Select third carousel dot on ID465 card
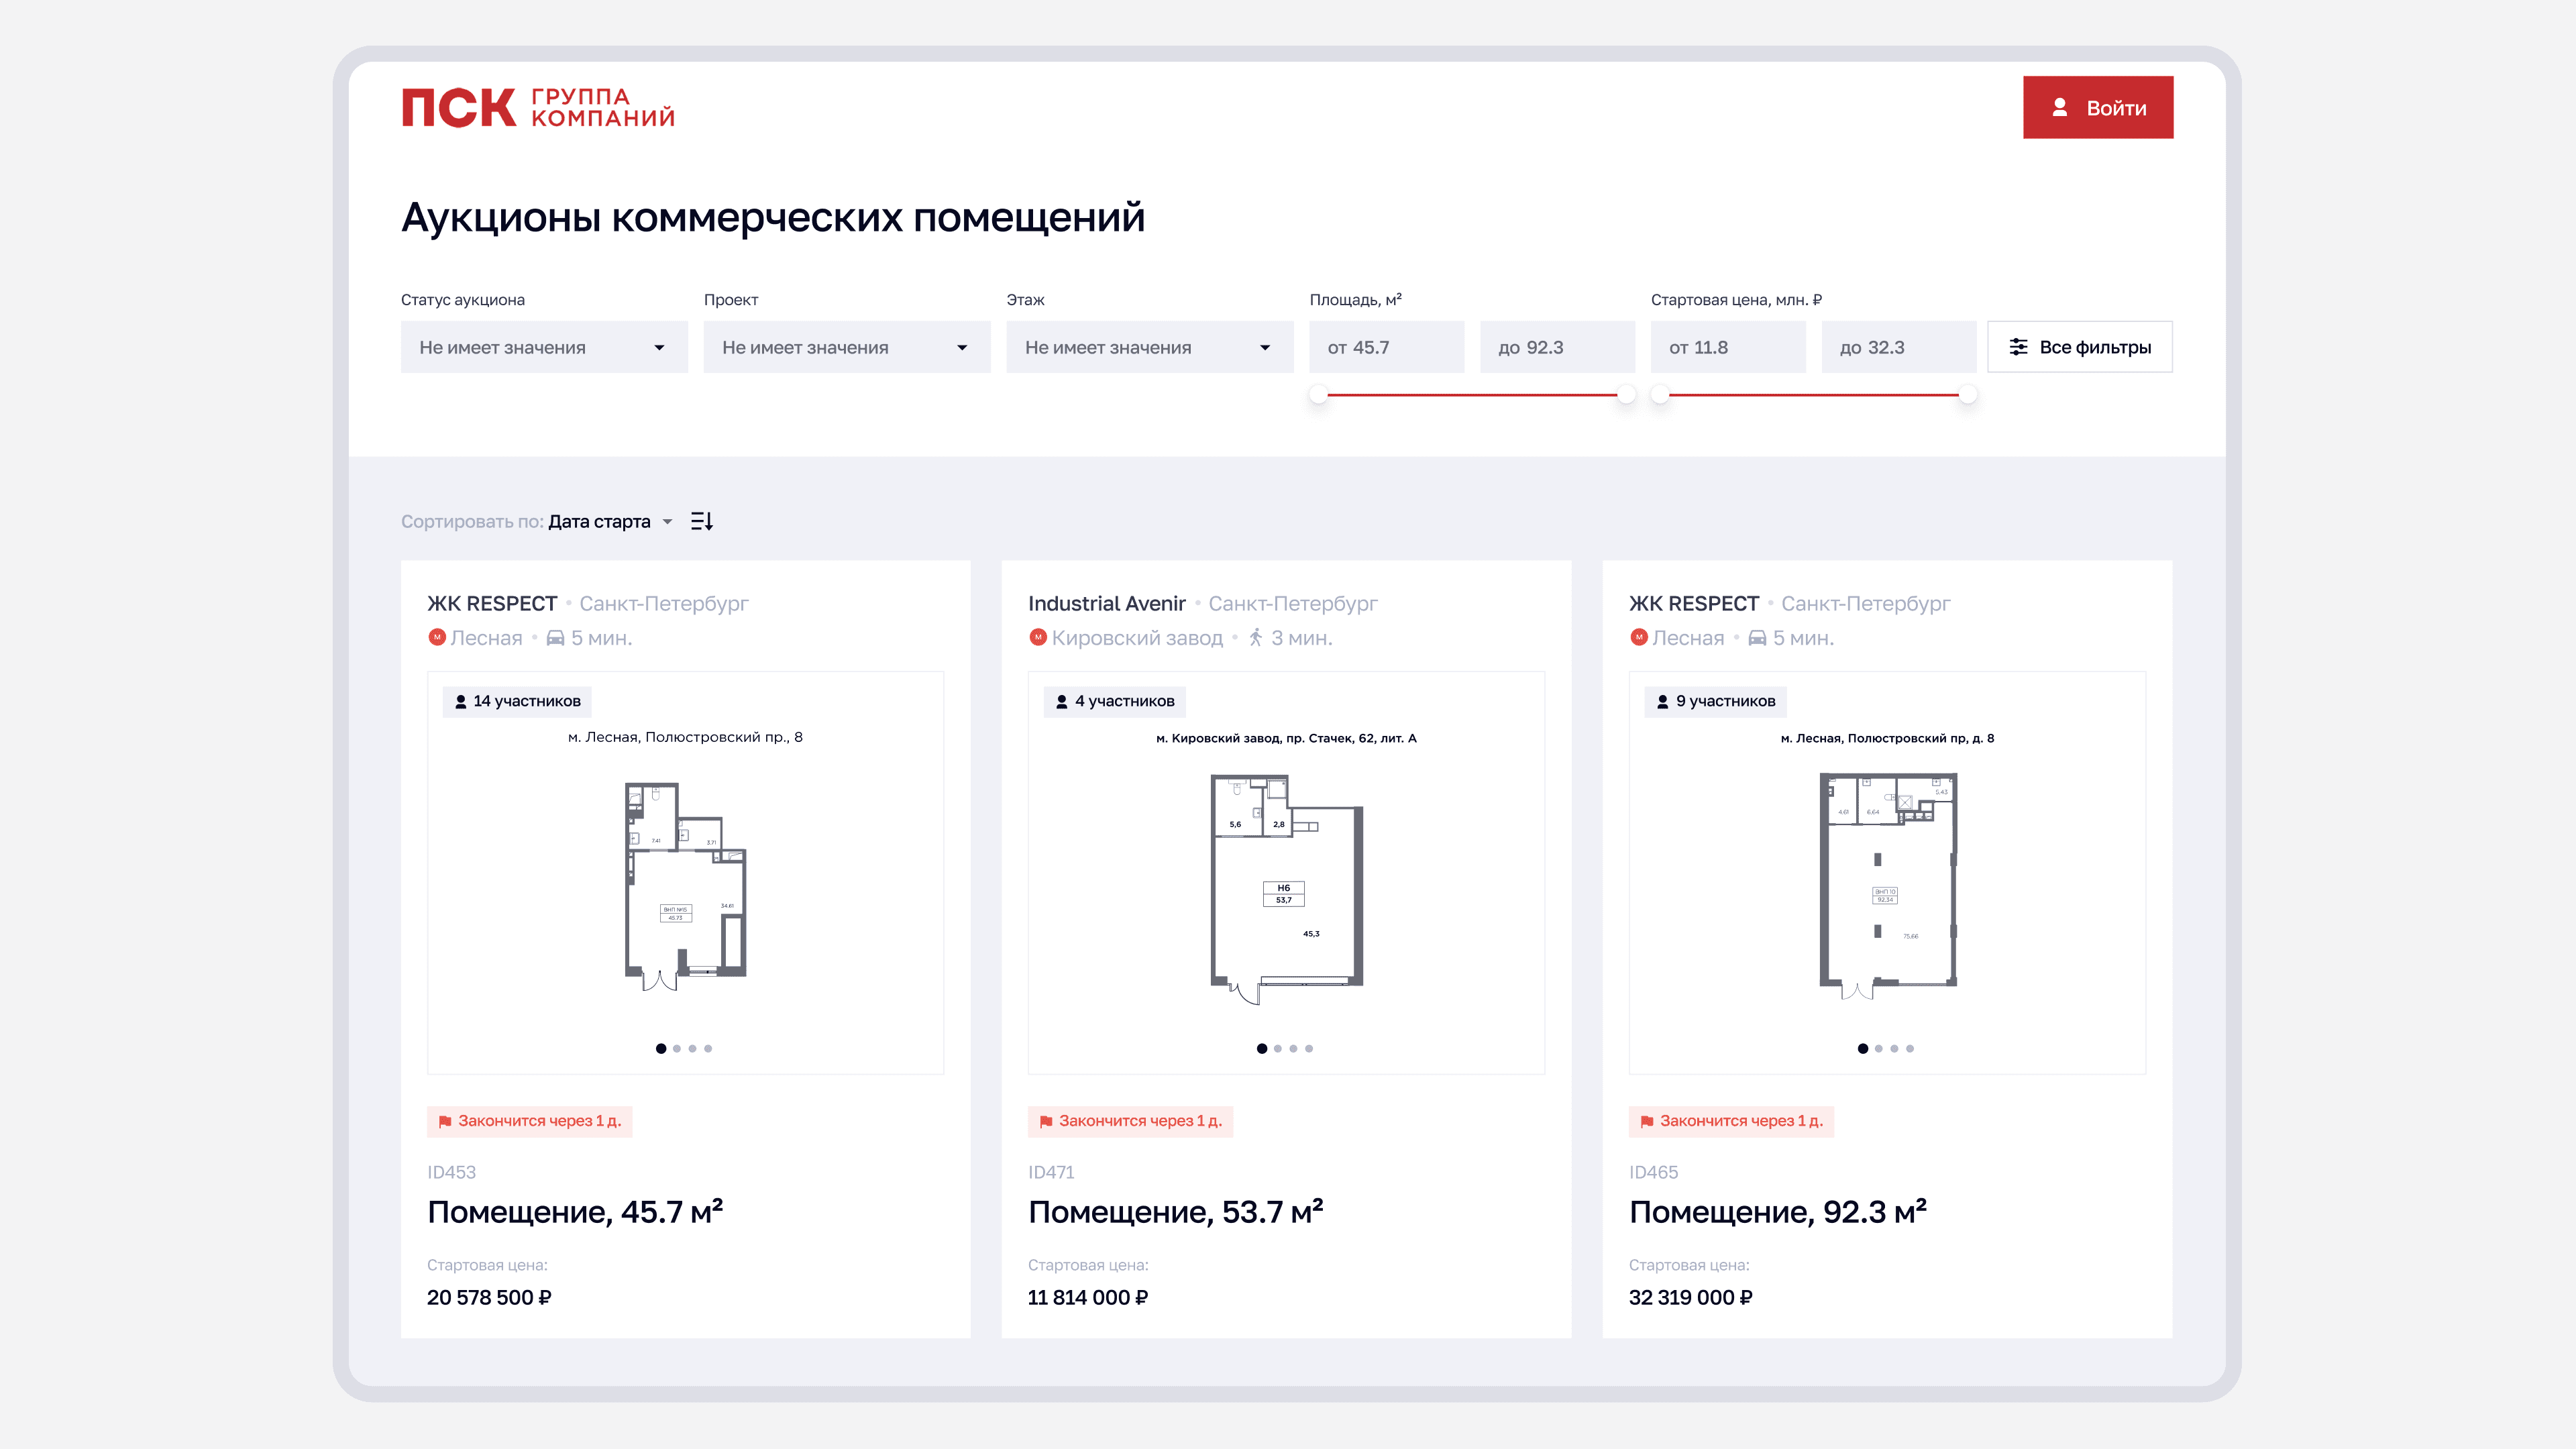 point(1894,1048)
